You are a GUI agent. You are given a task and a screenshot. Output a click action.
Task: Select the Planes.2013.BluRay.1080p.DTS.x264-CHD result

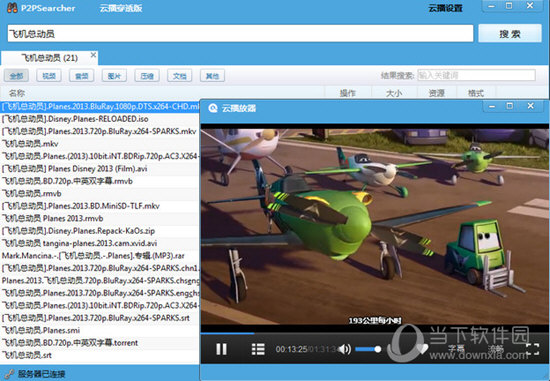tap(100, 106)
